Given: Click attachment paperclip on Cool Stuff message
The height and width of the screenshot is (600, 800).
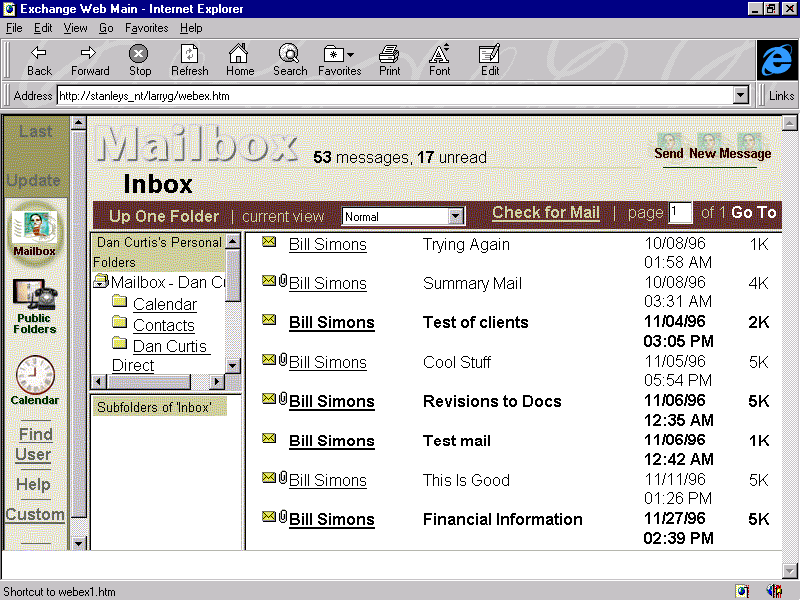Looking at the screenshot, I should pyautogui.click(x=283, y=360).
